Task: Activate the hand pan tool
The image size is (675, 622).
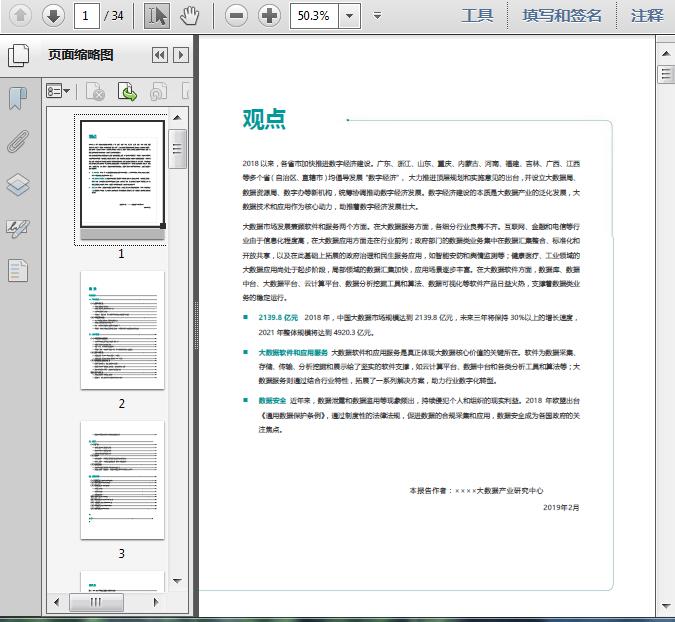Action: pyautogui.click(x=189, y=16)
